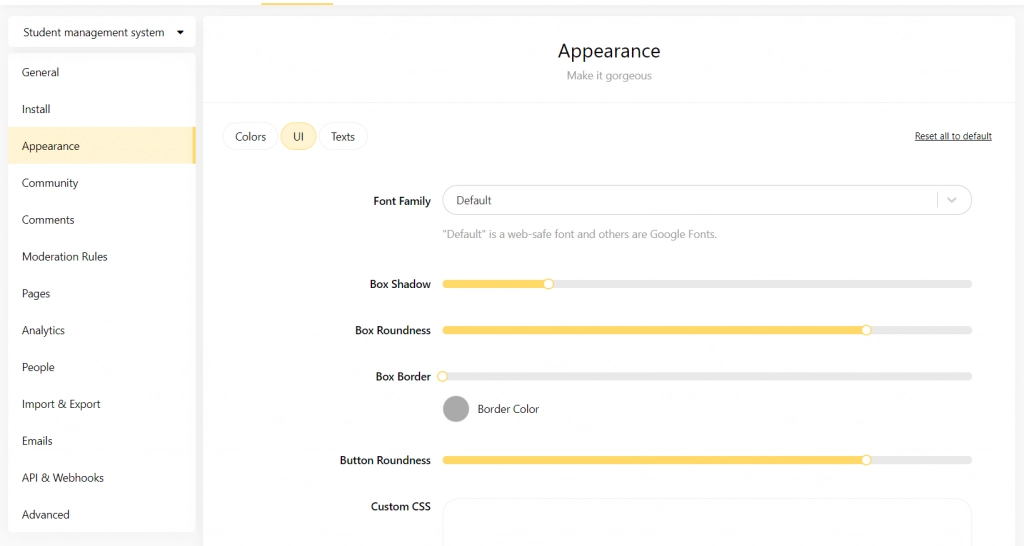
Task: Navigate to Analytics section
Action: tap(43, 330)
